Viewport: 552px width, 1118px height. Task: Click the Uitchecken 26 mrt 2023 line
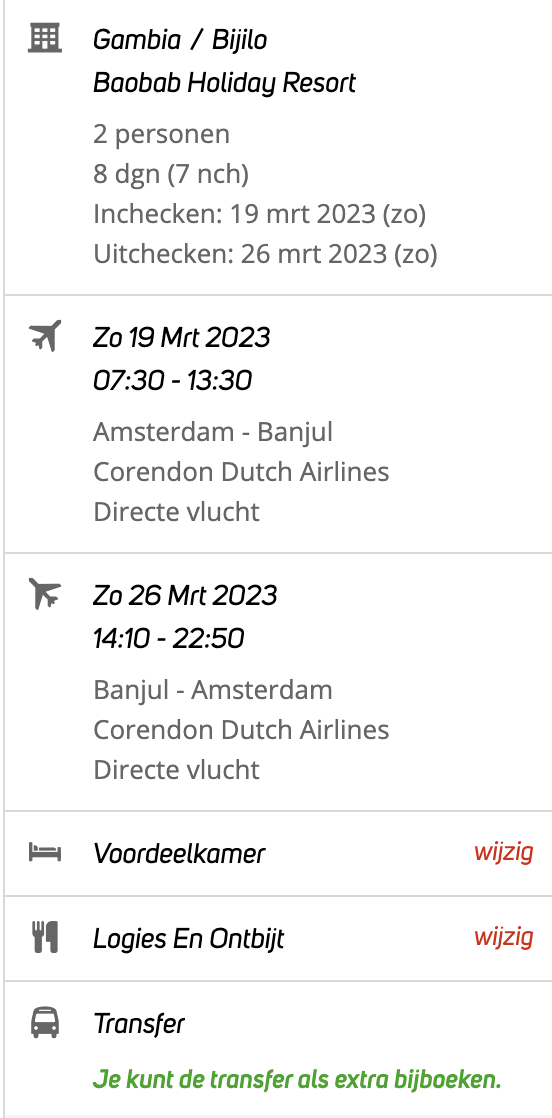click(x=265, y=254)
